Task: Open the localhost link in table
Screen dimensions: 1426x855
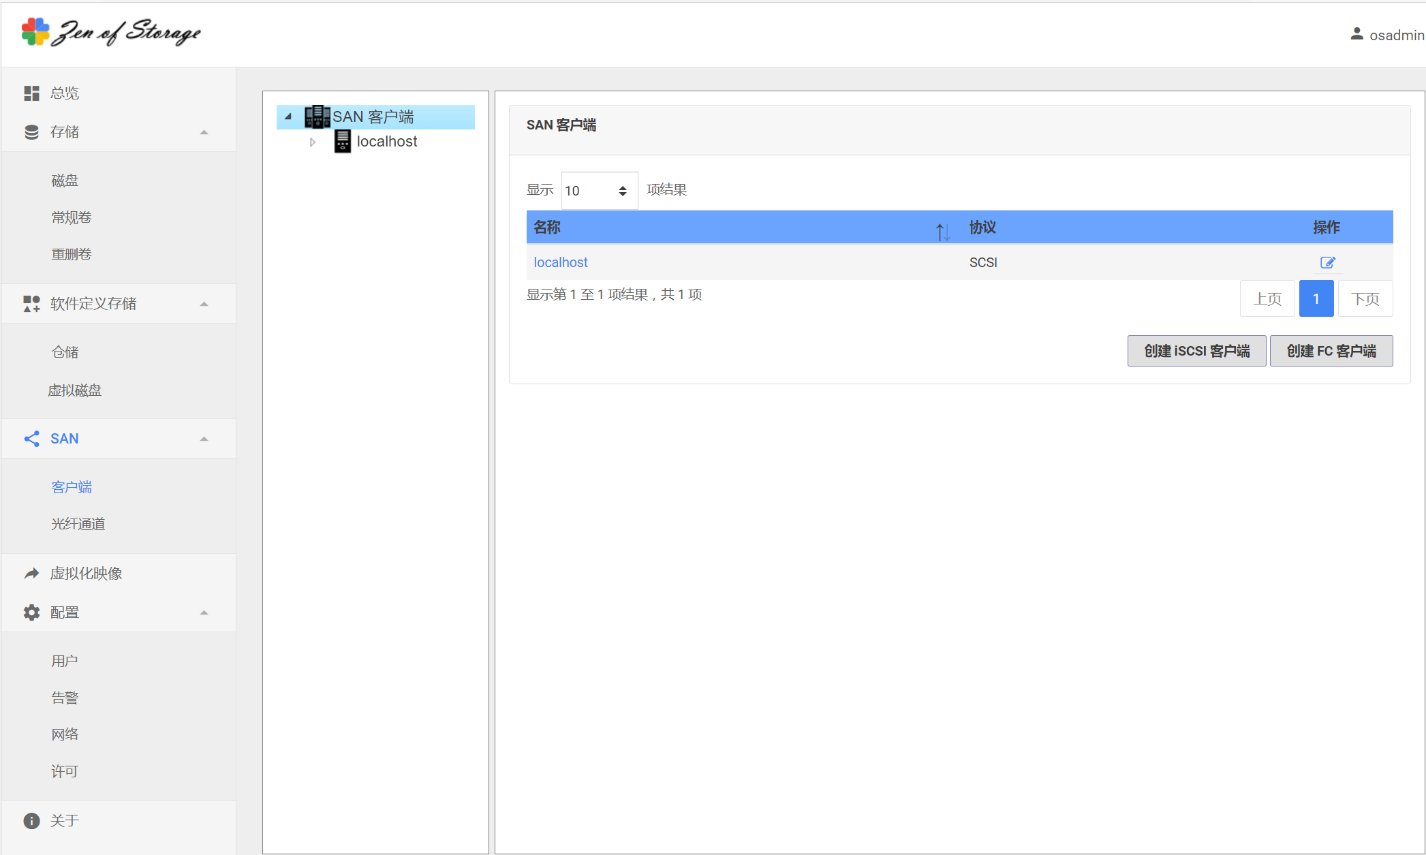Action: tap(560, 263)
